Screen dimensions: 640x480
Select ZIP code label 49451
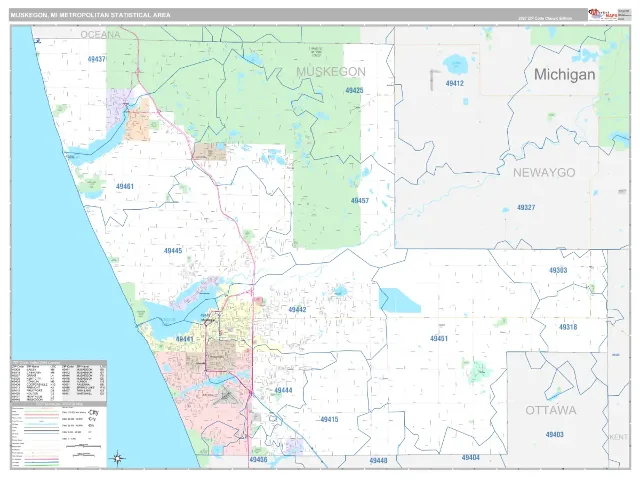[x=439, y=338]
